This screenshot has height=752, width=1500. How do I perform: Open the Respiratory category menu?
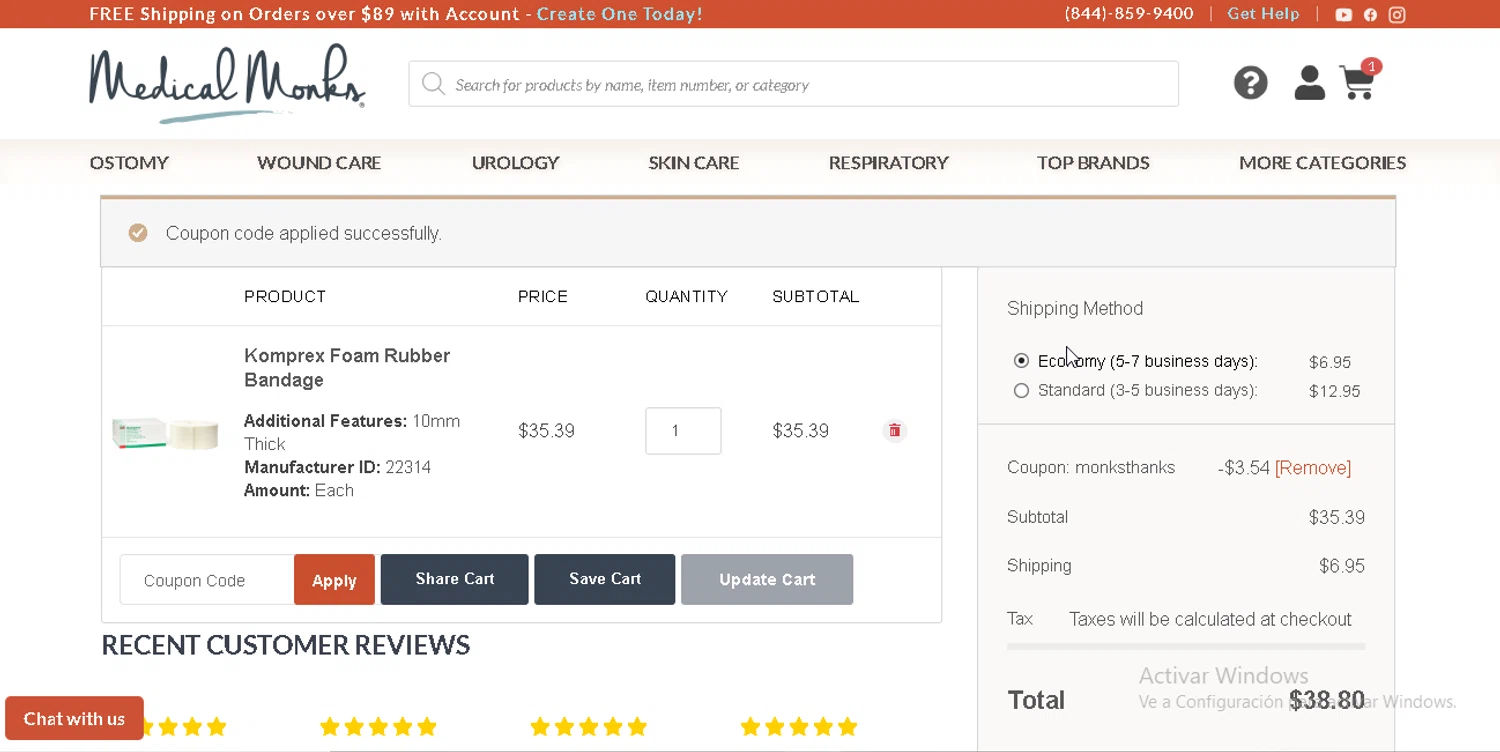[888, 162]
